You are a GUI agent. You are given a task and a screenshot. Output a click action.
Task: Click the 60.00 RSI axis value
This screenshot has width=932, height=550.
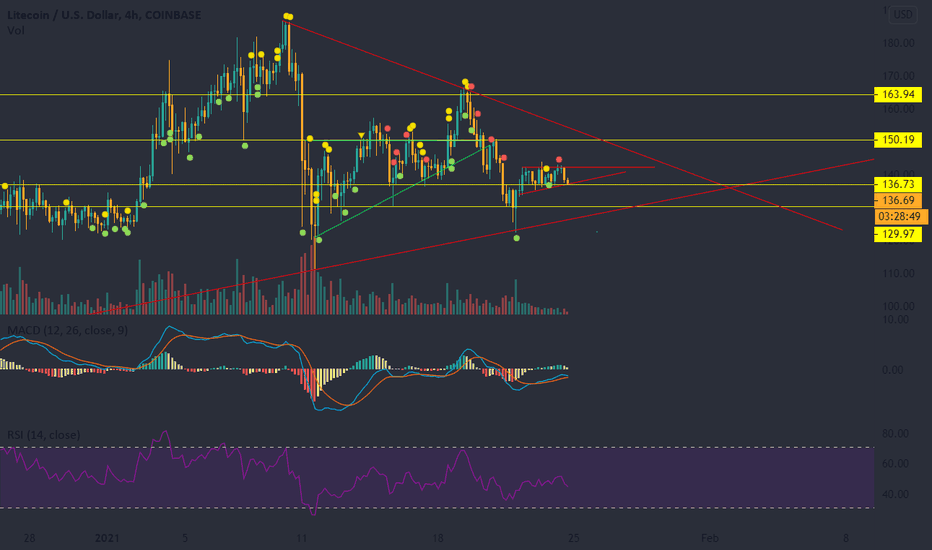coord(895,463)
